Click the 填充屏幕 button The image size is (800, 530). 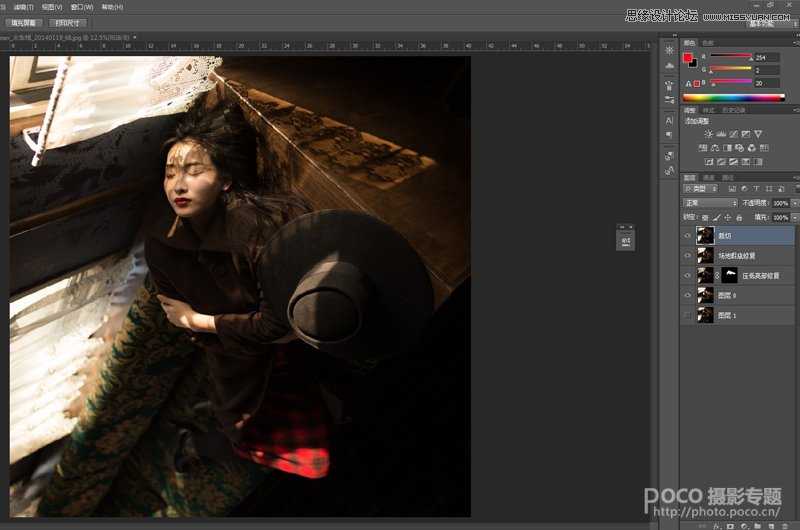(x=22, y=22)
